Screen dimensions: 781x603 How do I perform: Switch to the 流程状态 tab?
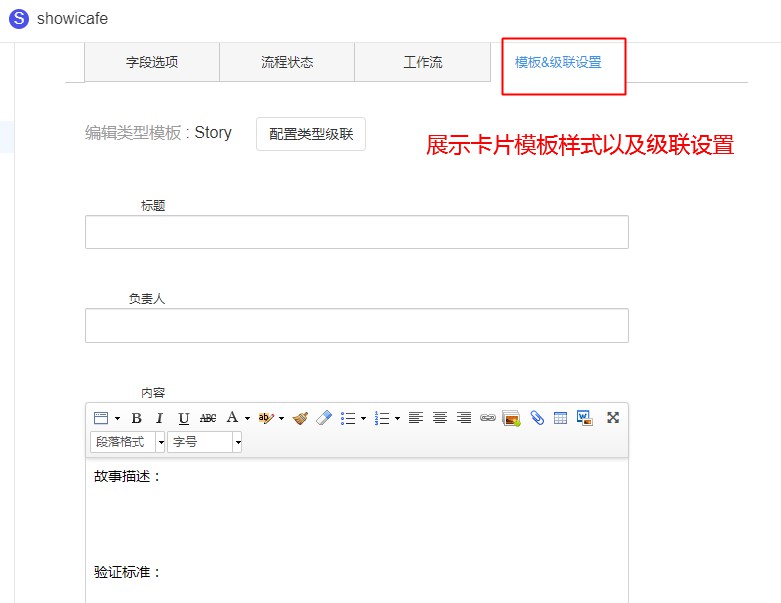[x=287, y=62]
